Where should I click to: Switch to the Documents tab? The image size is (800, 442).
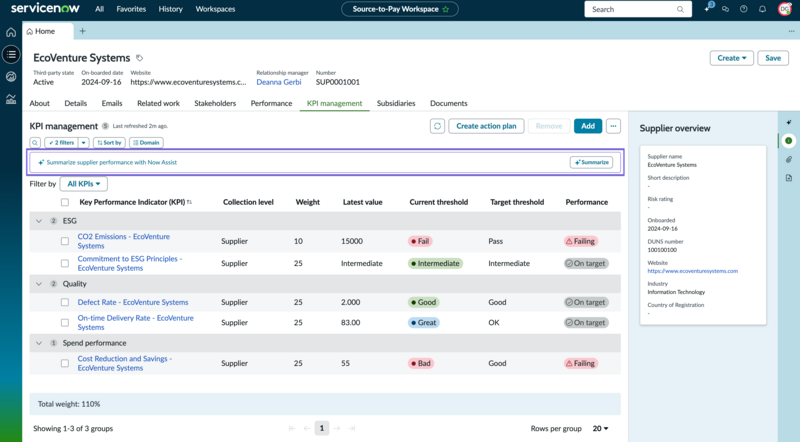pyautogui.click(x=448, y=103)
